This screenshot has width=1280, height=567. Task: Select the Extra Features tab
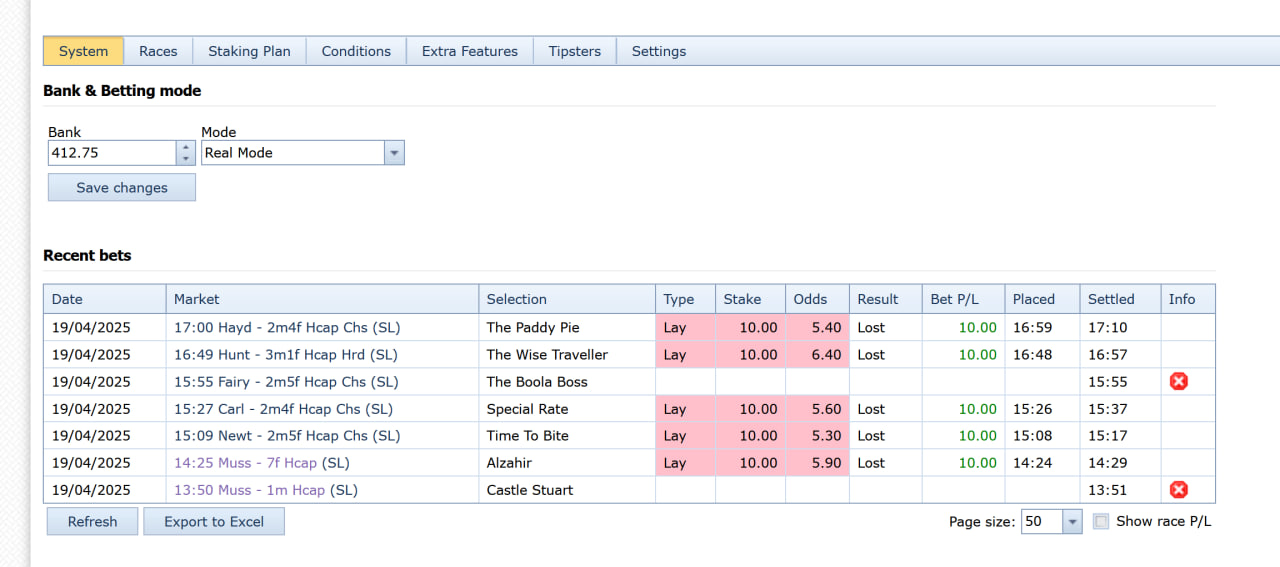(470, 51)
